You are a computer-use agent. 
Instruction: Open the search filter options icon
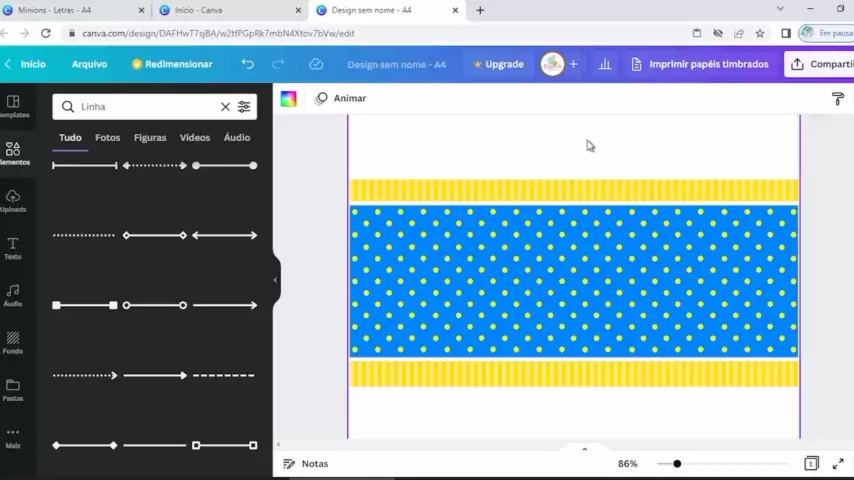pyautogui.click(x=244, y=107)
